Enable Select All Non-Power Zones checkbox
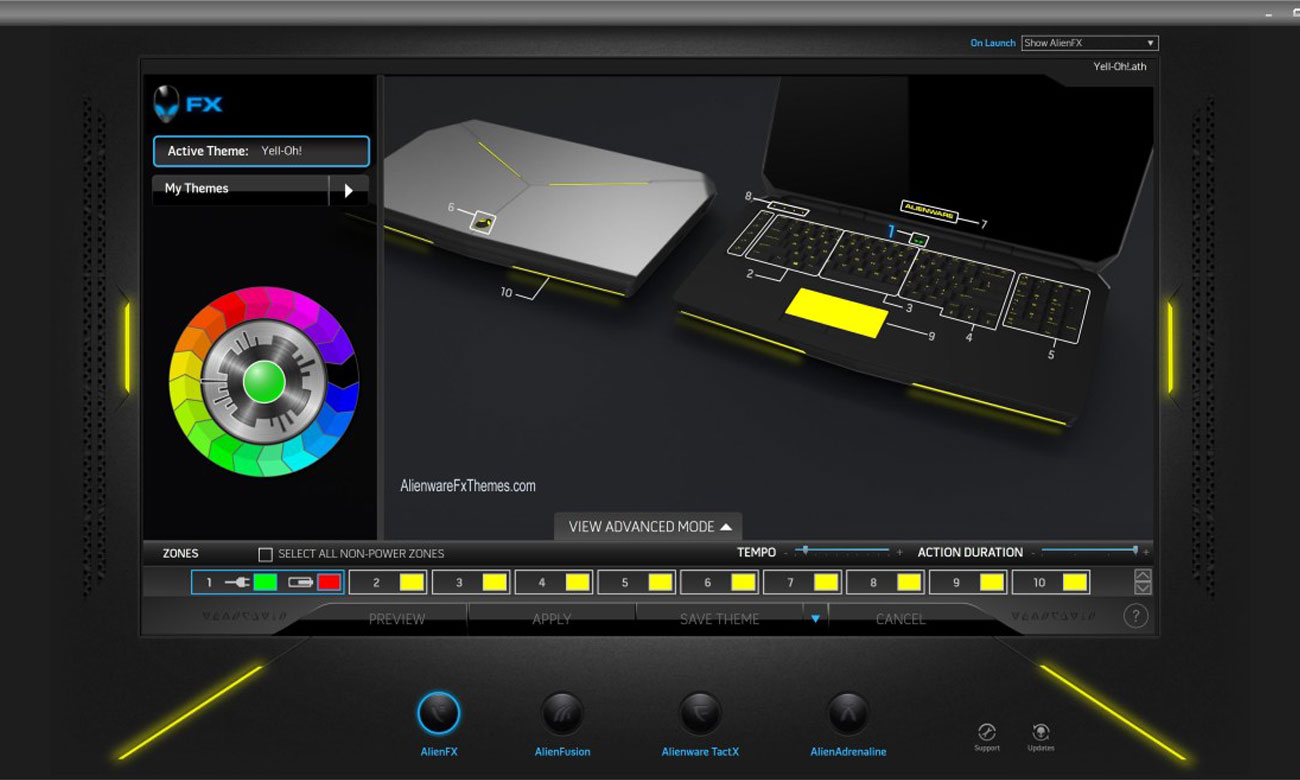The height and width of the screenshot is (780, 1300). tap(265, 553)
